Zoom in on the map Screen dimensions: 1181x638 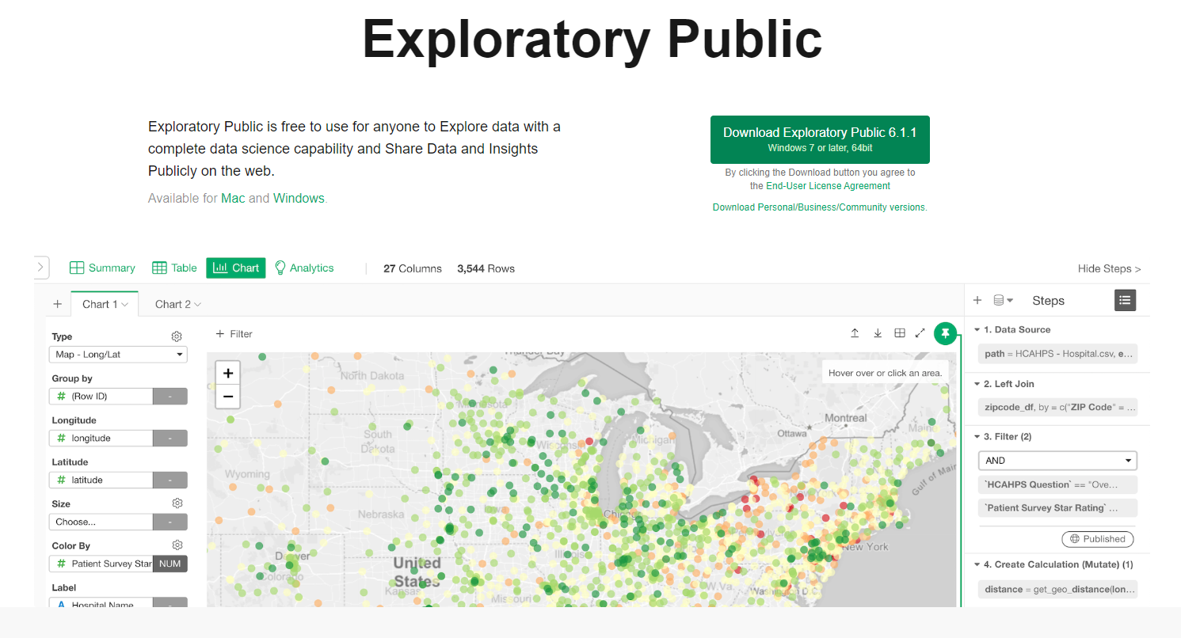[228, 373]
